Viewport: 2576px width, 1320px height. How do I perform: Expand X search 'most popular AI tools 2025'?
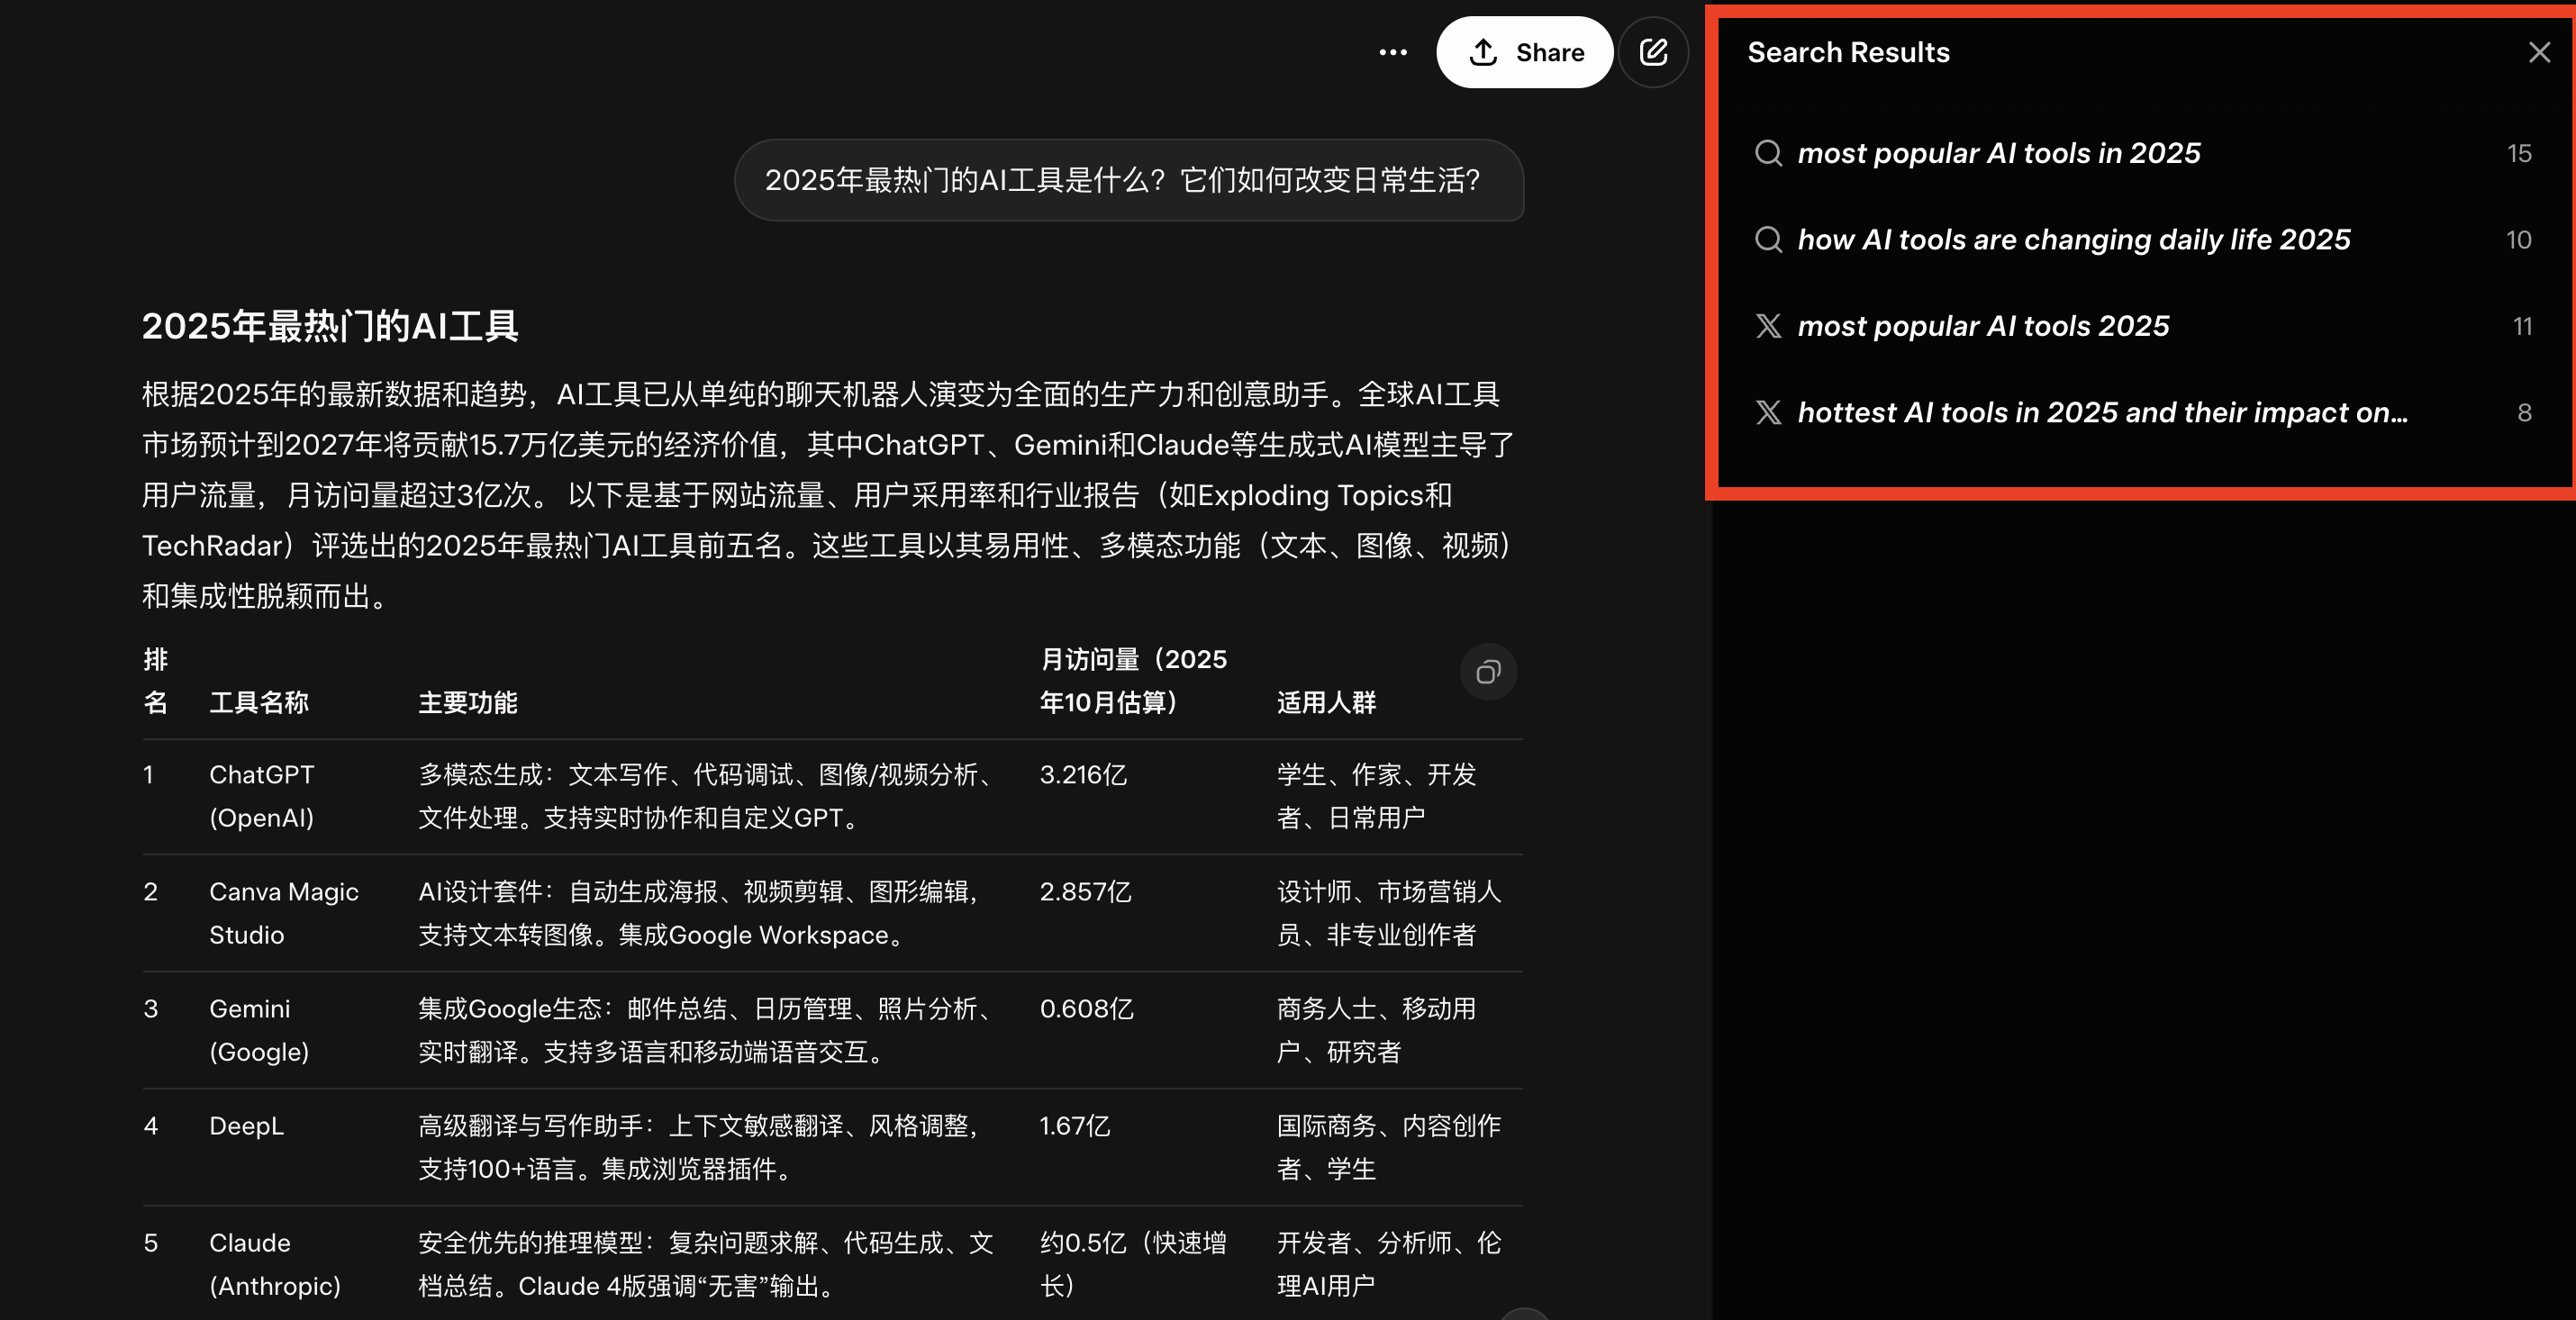(x=1982, y=326)
